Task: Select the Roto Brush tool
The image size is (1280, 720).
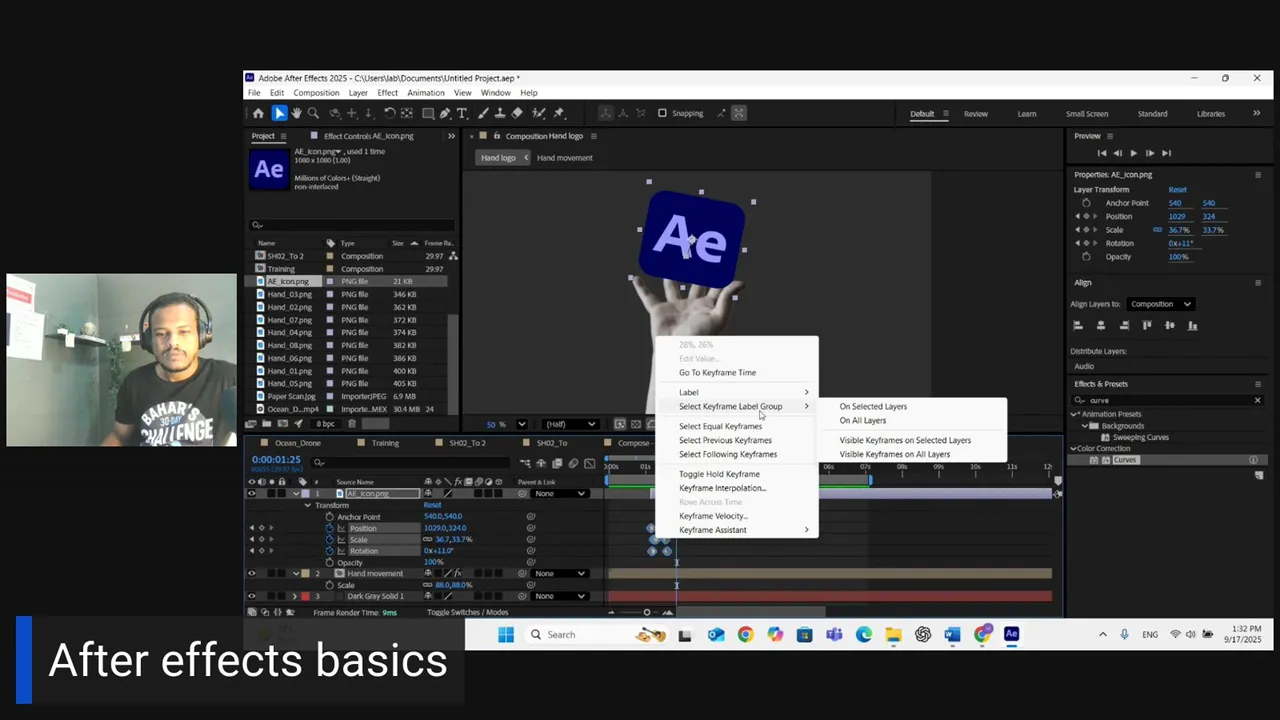Action: pos(538,113)
